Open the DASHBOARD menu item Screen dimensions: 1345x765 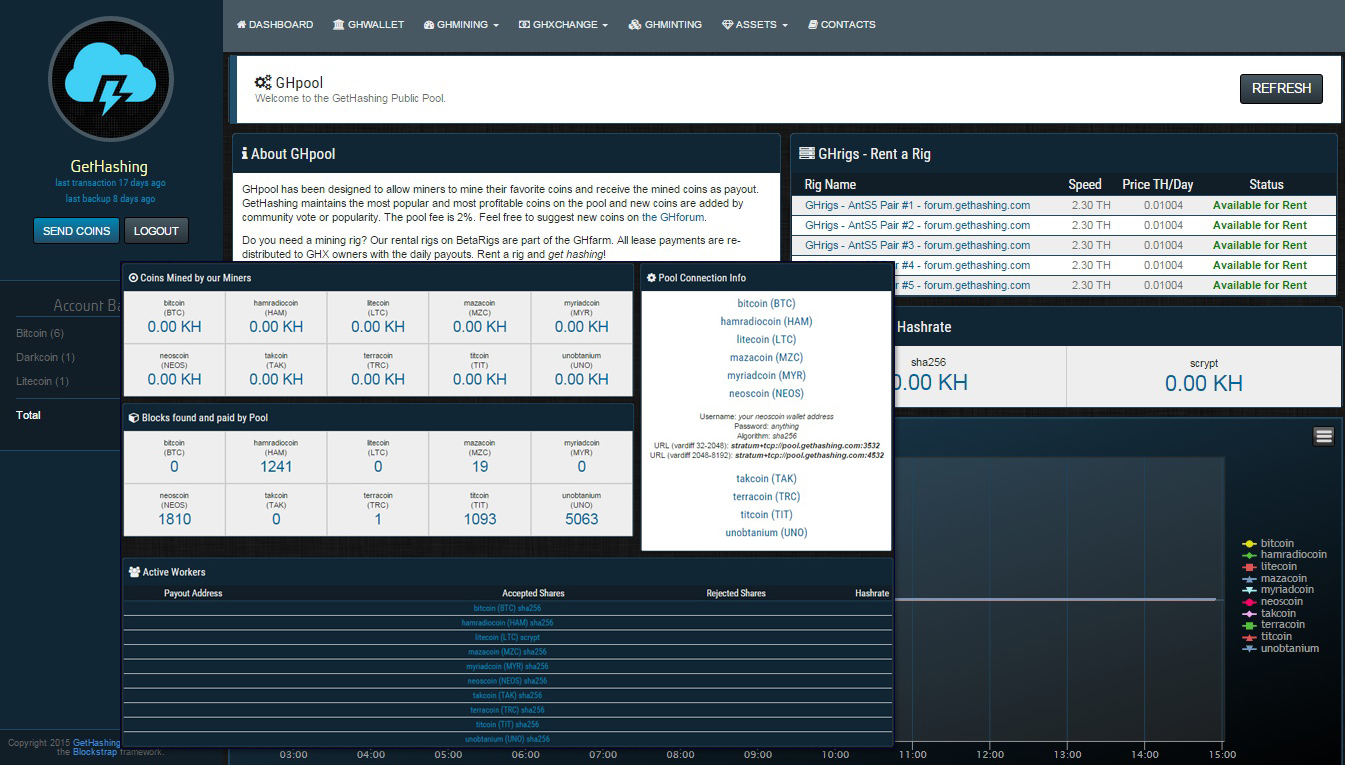tap(275, 25)
